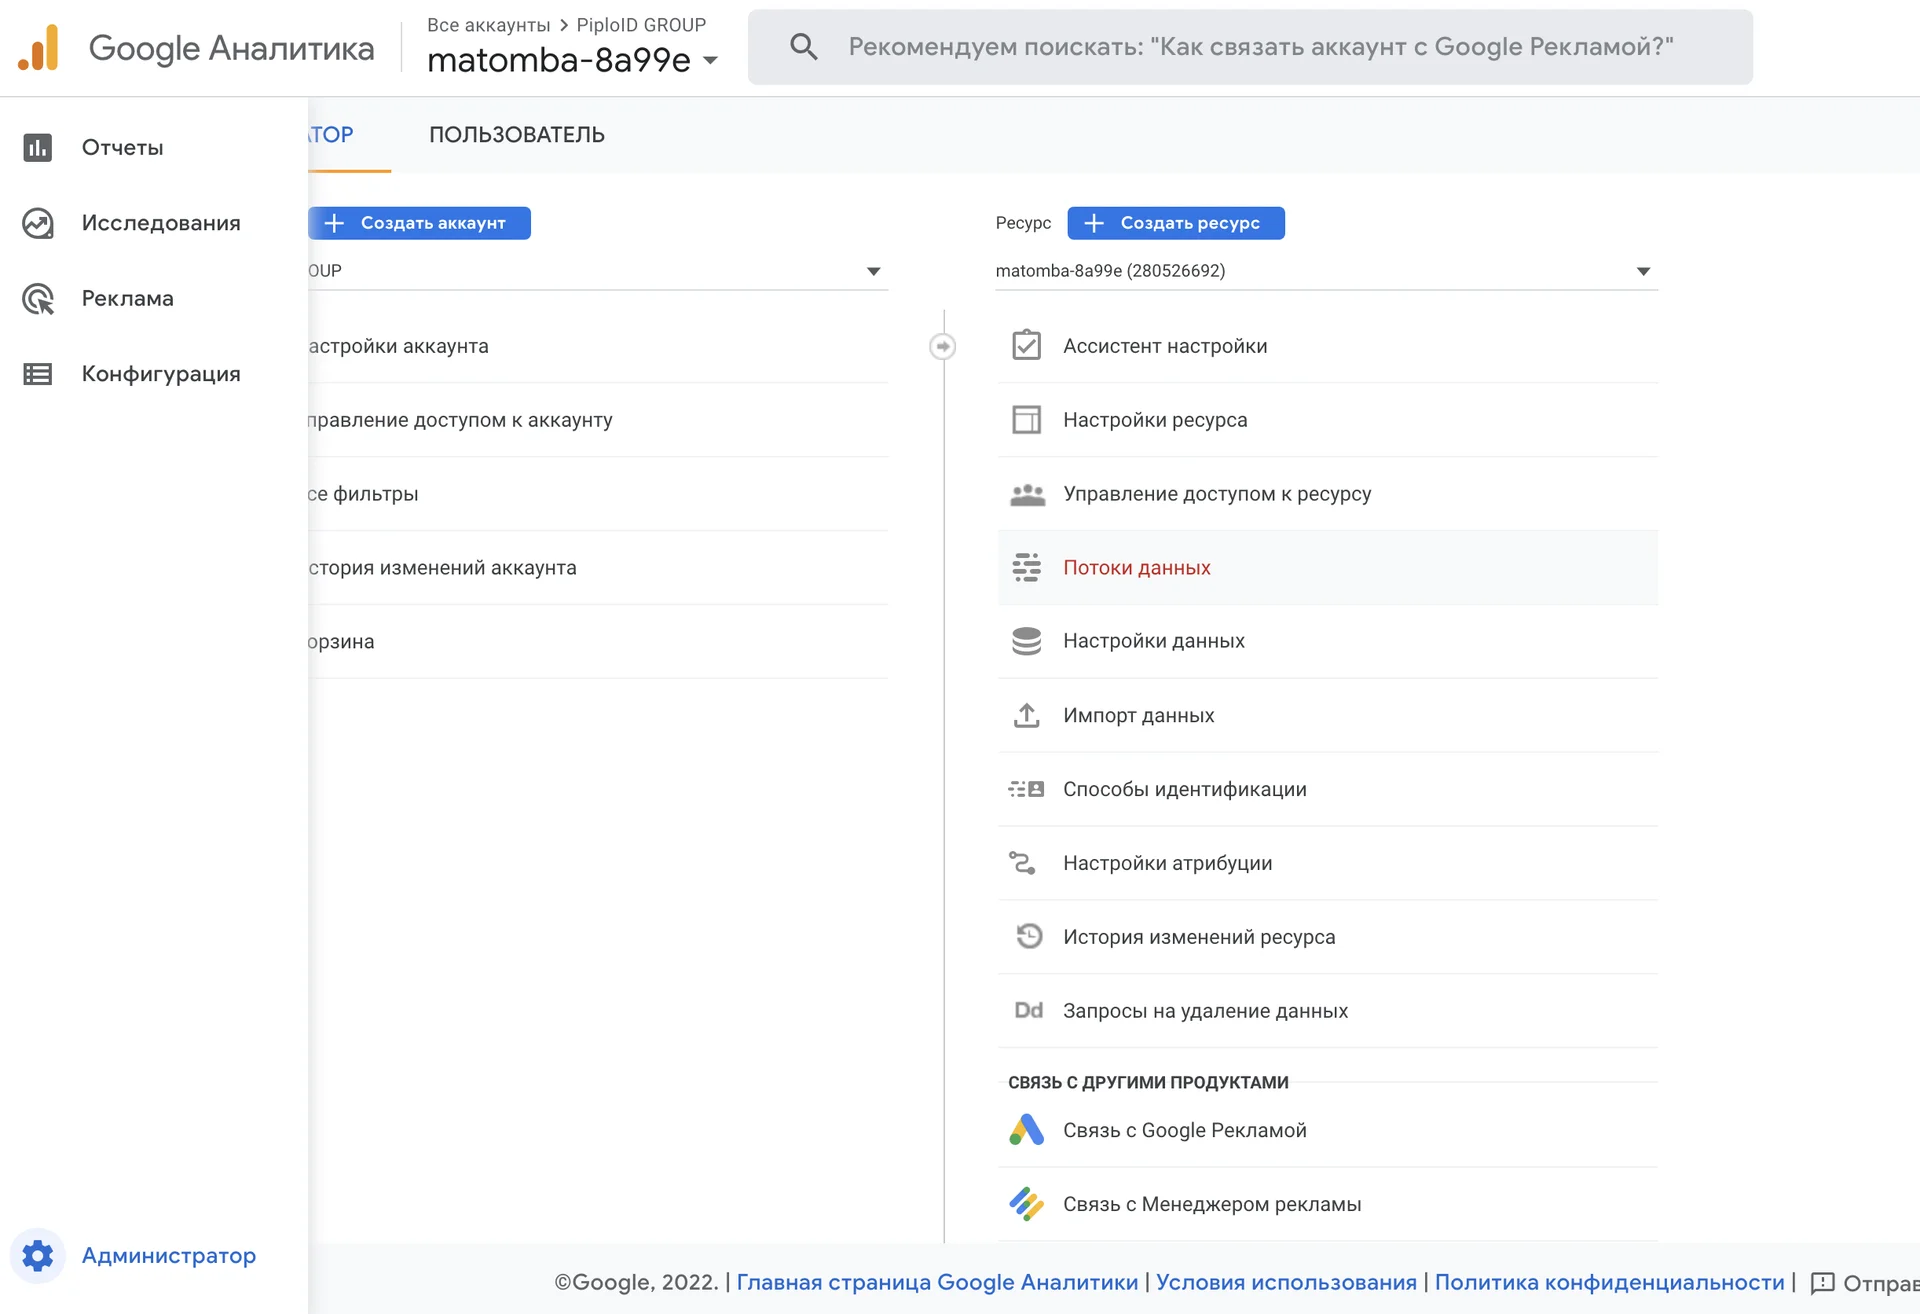Expand the matomba-8a99e (280526692) resource dropdown
This screenshot has width=1920, height=1314.
pyautogui.click(x=1326, y=271)
